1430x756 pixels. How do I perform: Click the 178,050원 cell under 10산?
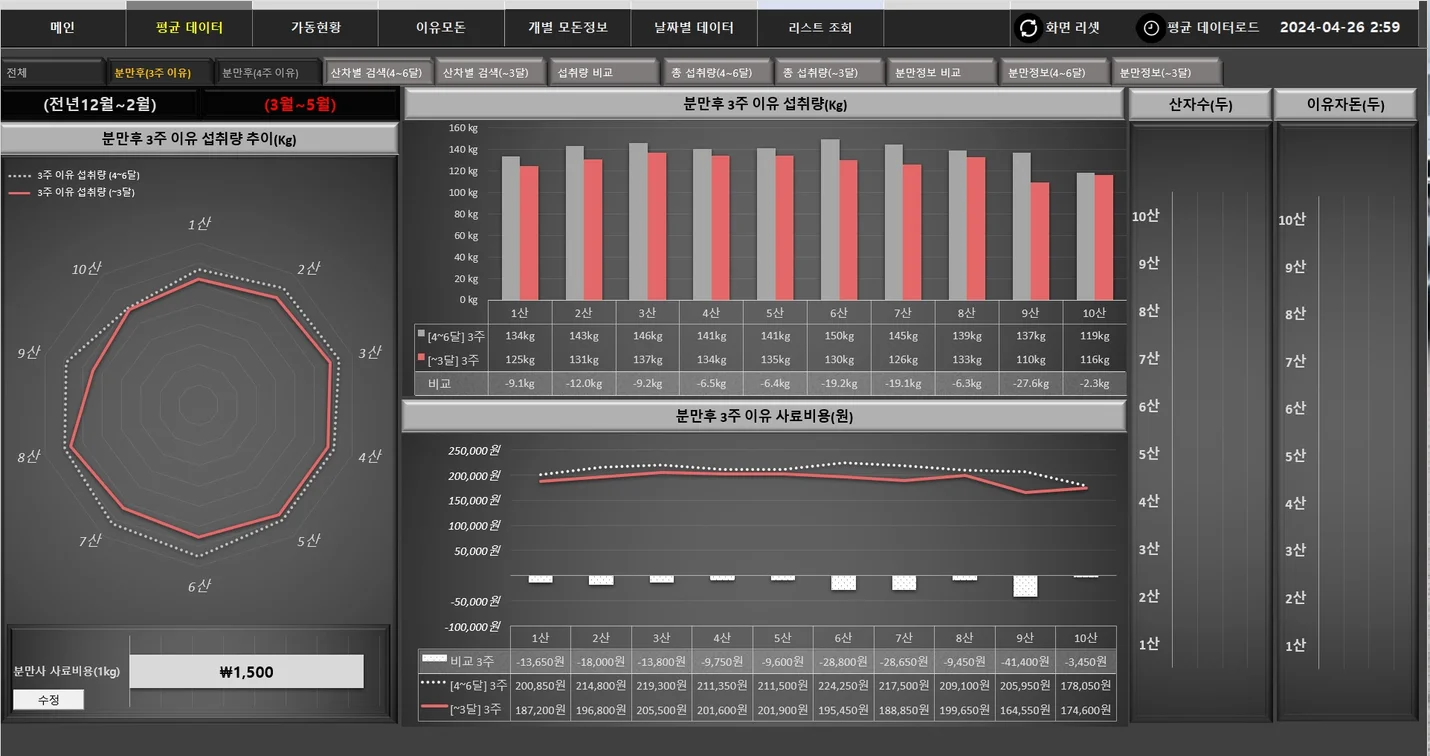1086,686
